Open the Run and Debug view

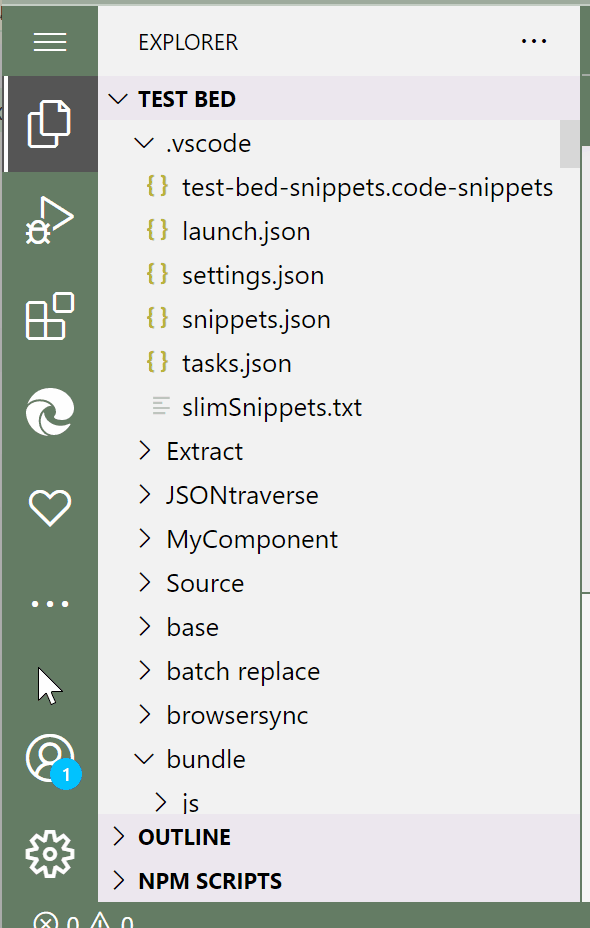pyautogui.click(x=50, y=220)
